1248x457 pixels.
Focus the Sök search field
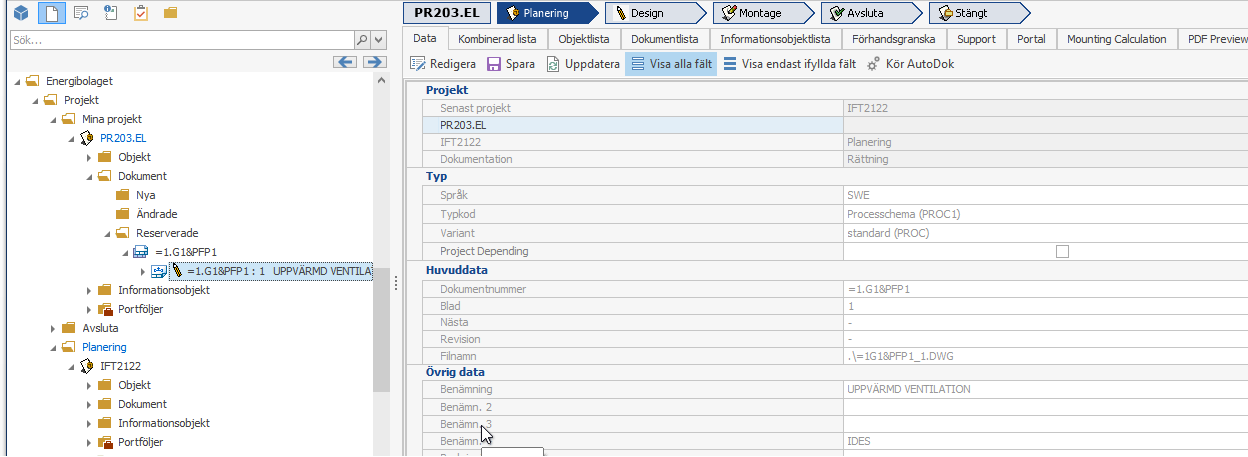click(x=182, y=40)
